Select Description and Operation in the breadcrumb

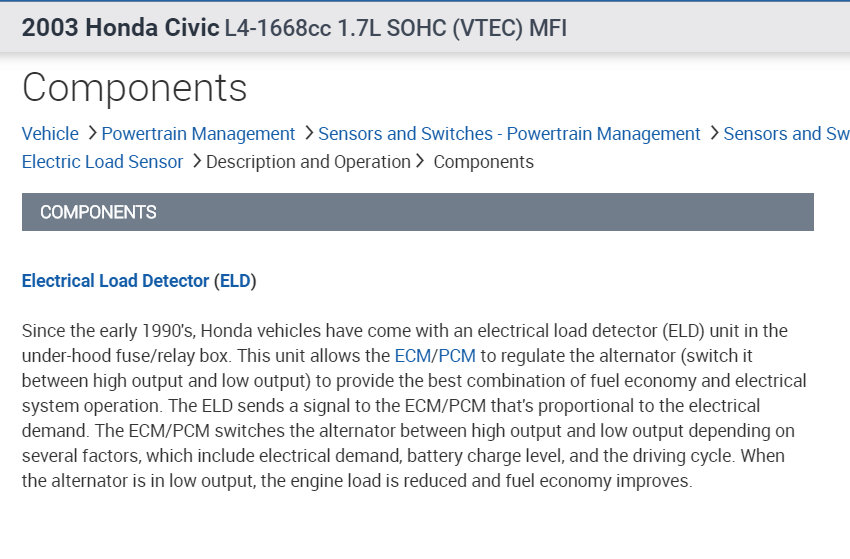pos(308,162)
